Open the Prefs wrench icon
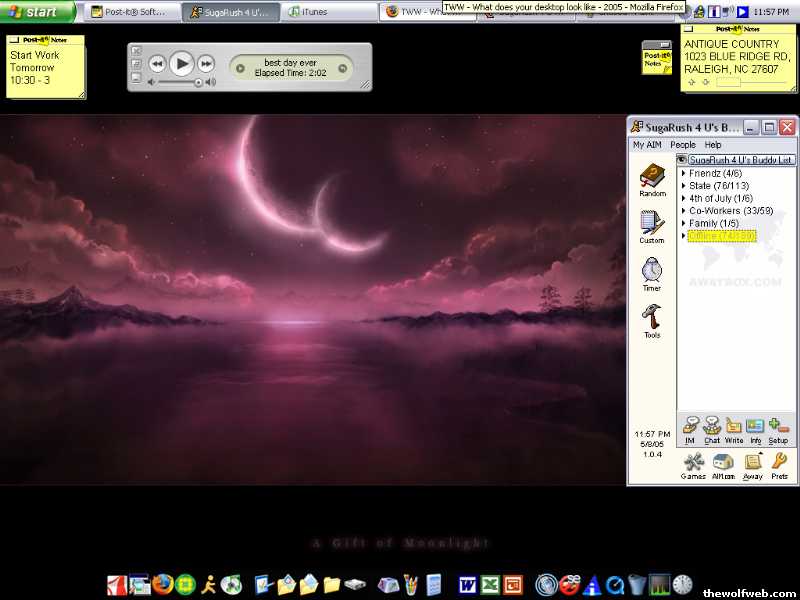 pyautogui.click(x=779, y=464)
